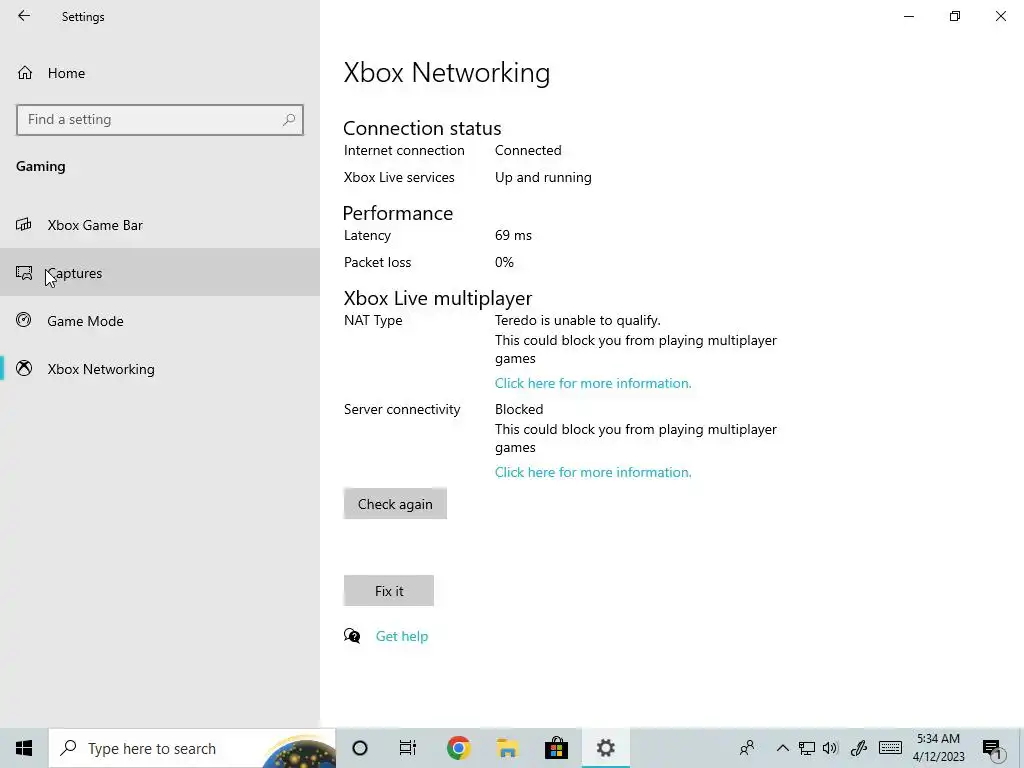The height and width of the screenshot is (768, 1024).
Task: Open Cortana circle in taskbar
Action: click(x=360, y=748)
